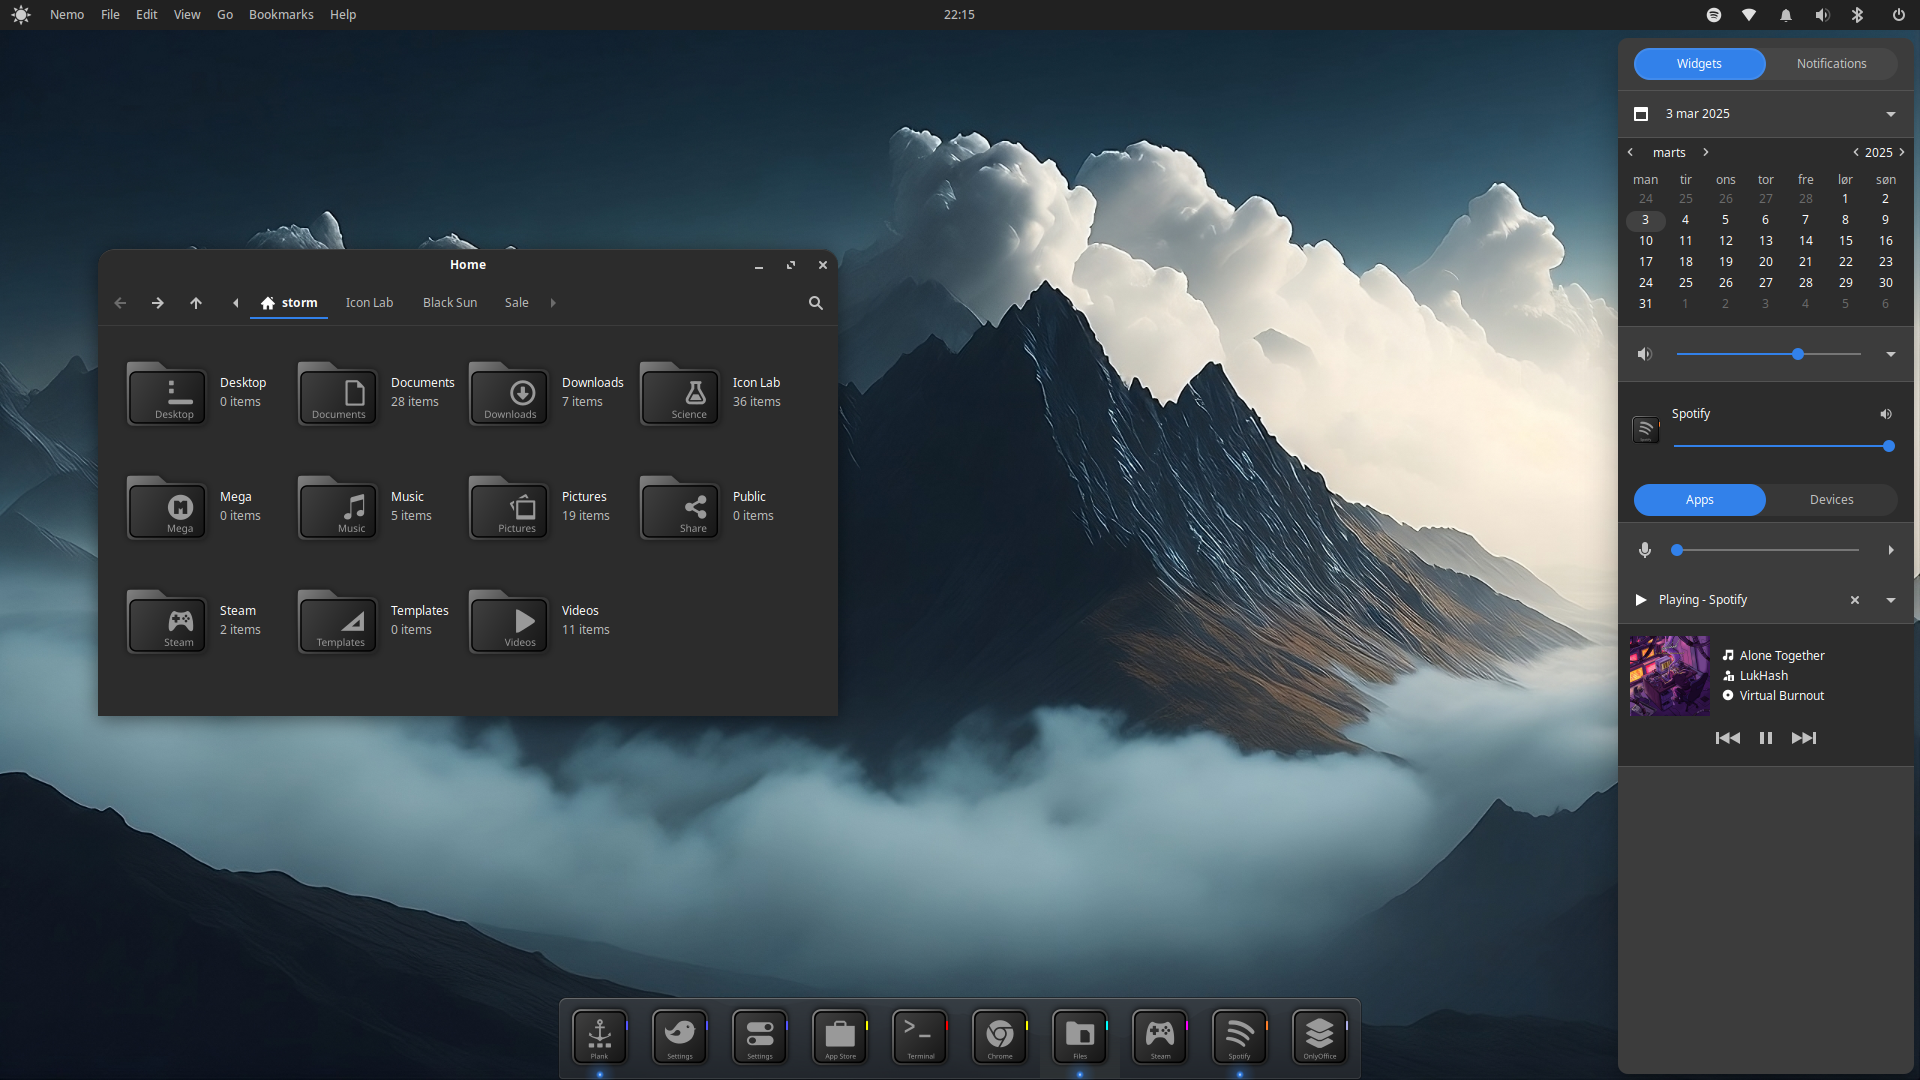
Task: Expand the Playing - Spotify dropdown arrow
Action: click(1891, 600)
